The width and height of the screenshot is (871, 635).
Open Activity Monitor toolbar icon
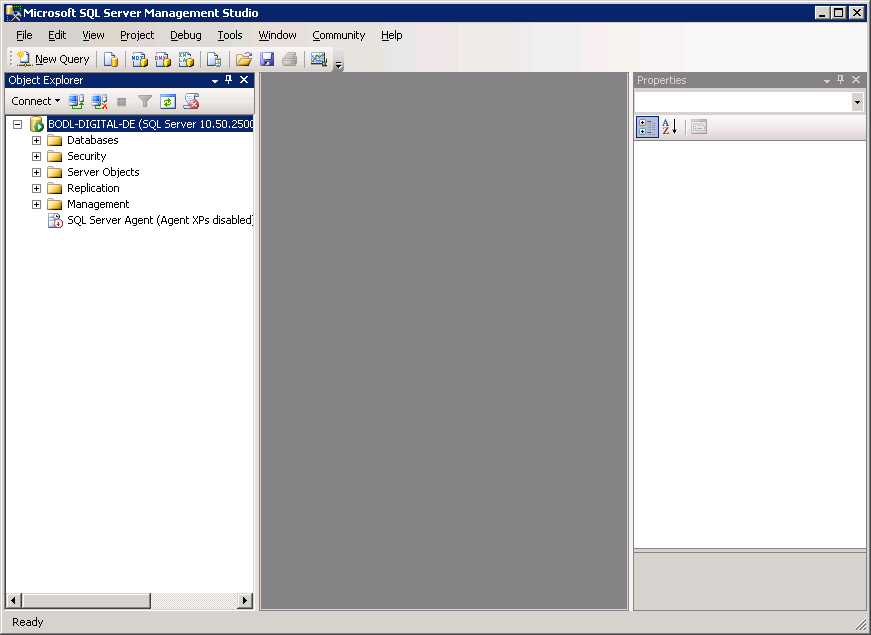(x=319, y=59)
